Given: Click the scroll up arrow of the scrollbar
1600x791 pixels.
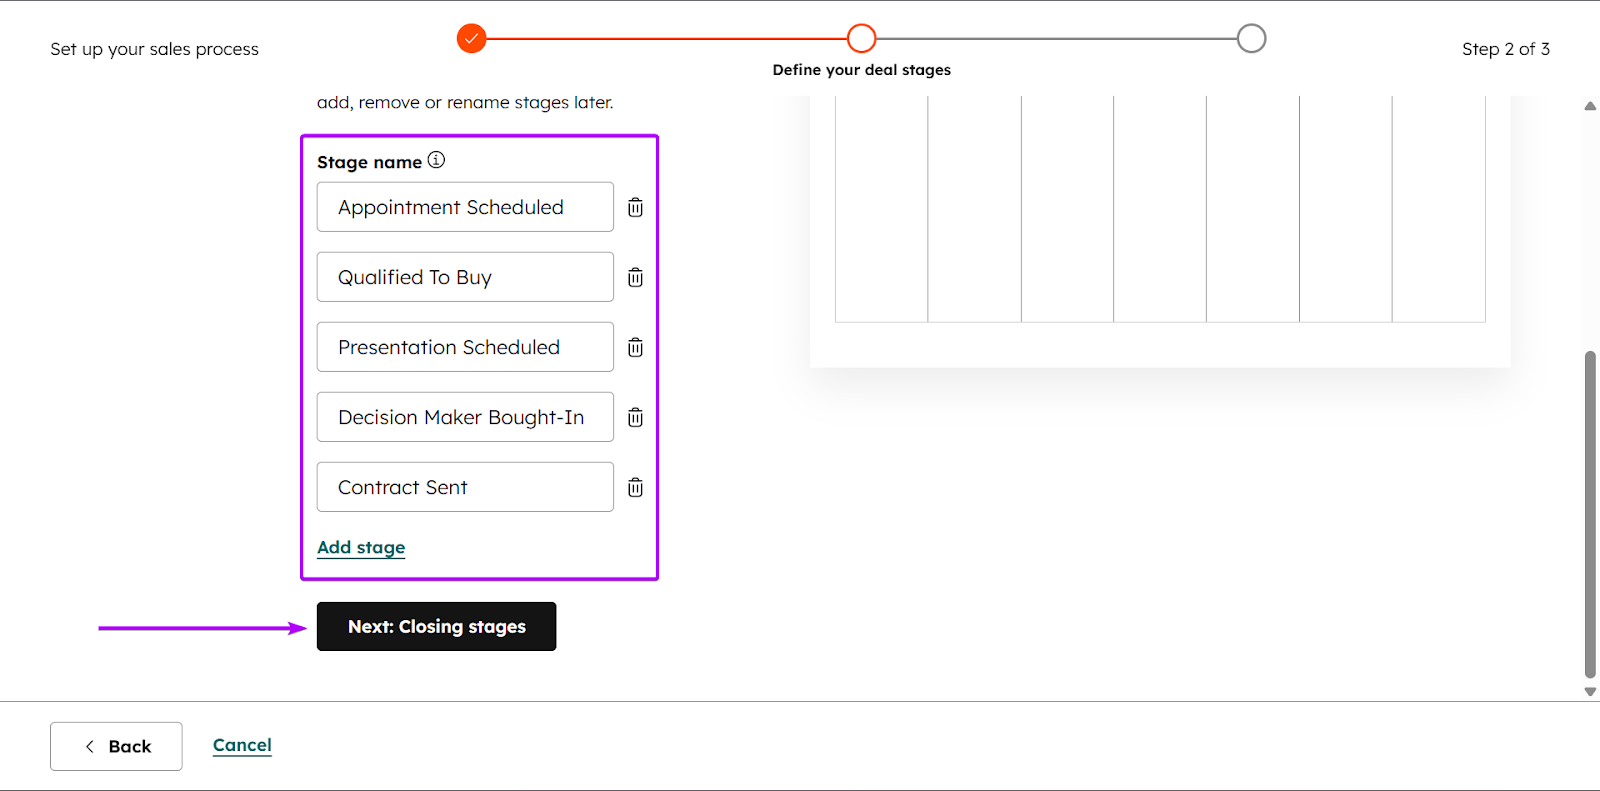Looking at the screenshot, I should [x=1590, y=106].
